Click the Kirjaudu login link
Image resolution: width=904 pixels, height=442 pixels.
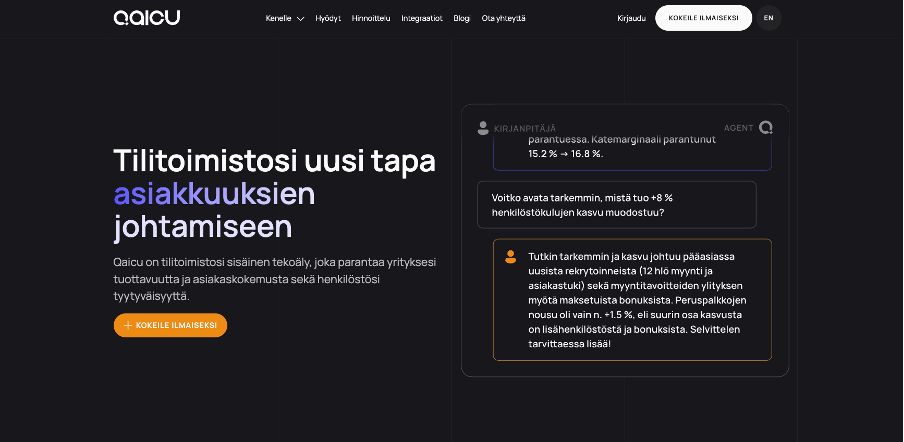[x=632, y=18]
